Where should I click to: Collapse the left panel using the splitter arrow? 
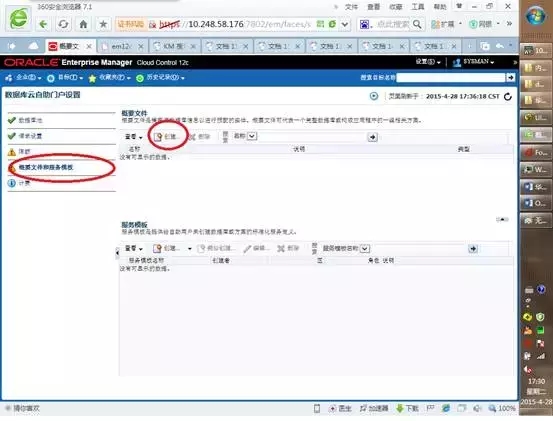[x=117, y=252]
